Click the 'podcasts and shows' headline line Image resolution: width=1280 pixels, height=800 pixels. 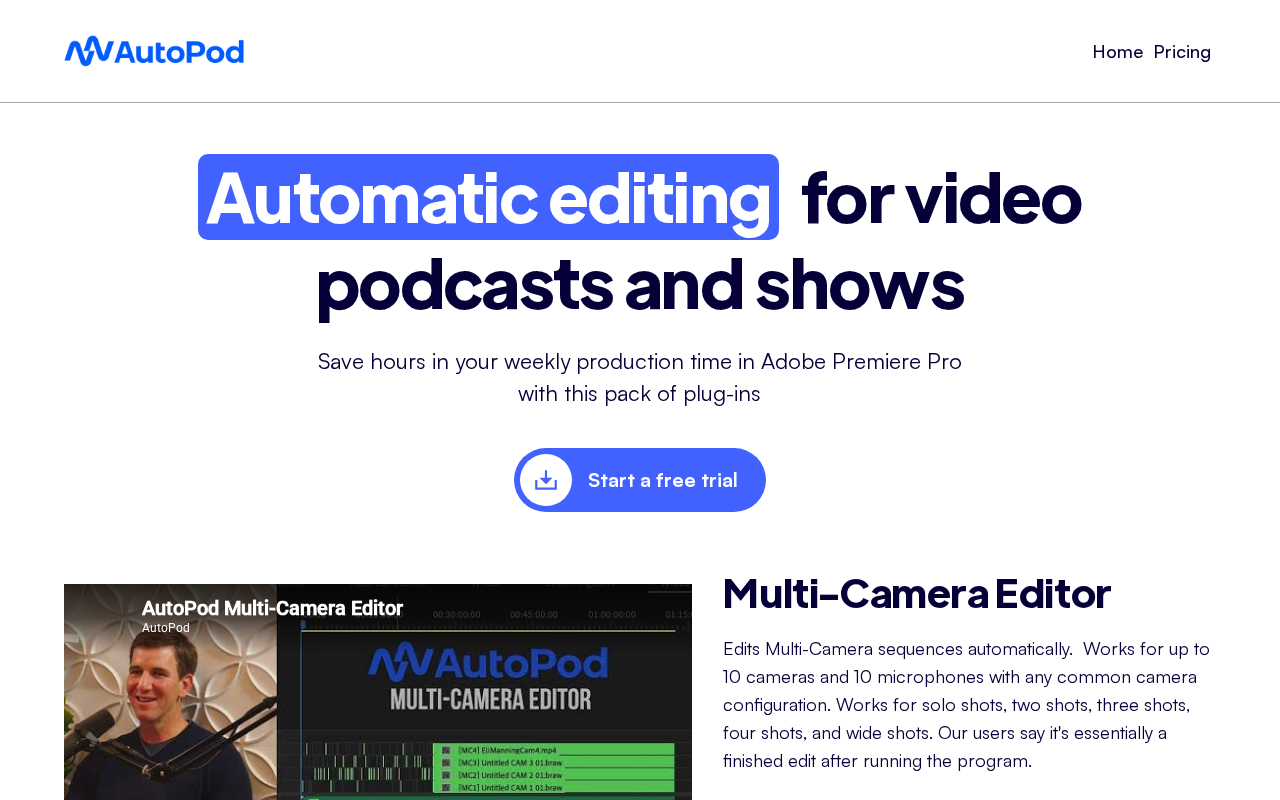tap(640, 283)
